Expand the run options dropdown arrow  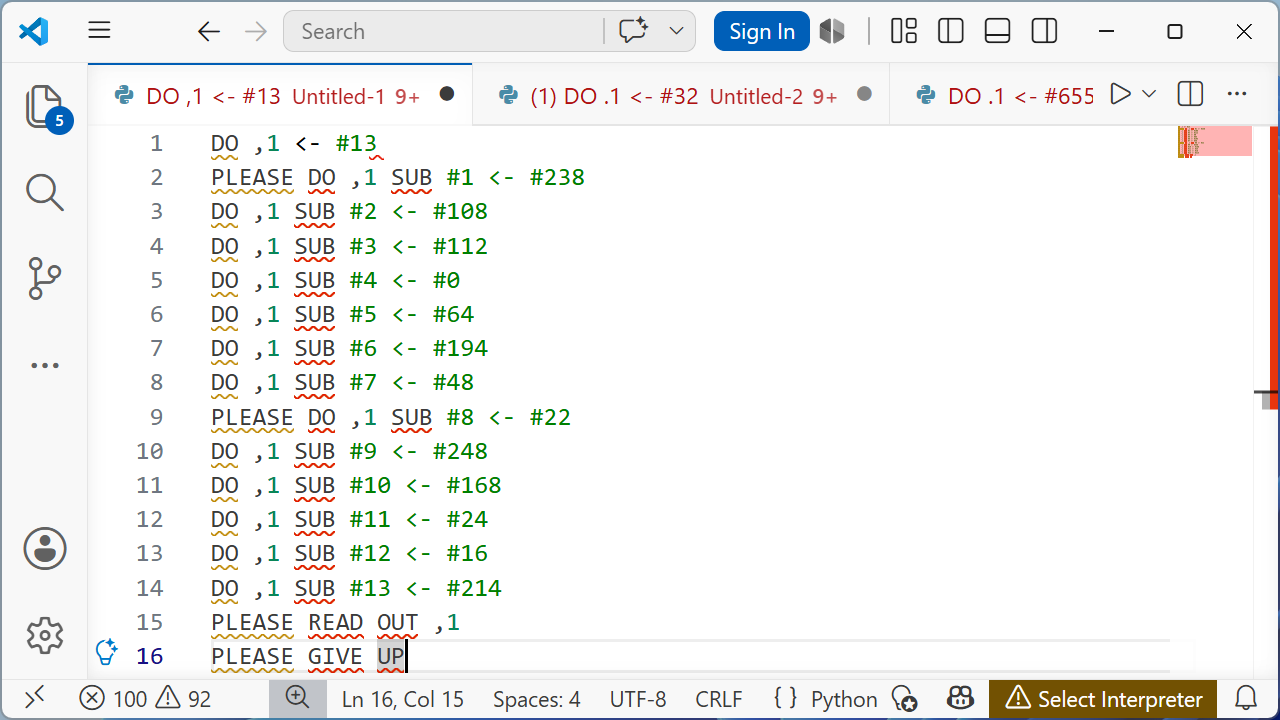click(1149, 94)
